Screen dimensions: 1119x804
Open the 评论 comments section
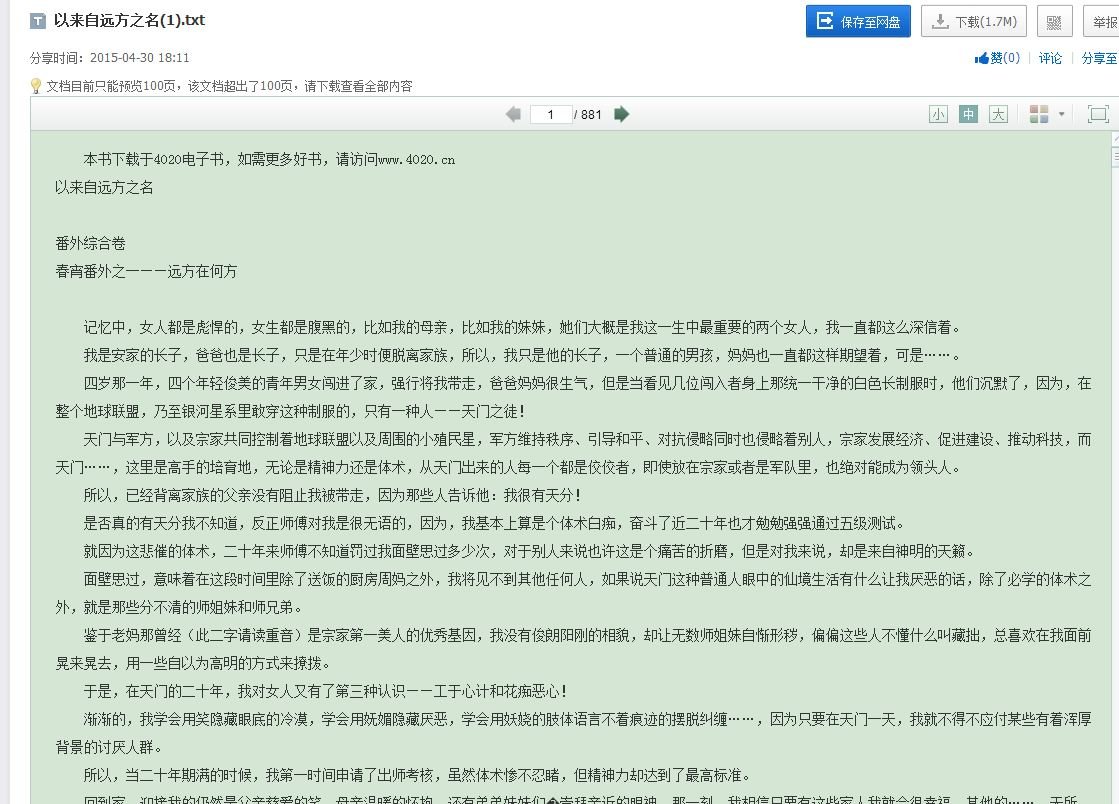tap(1049, 58)
